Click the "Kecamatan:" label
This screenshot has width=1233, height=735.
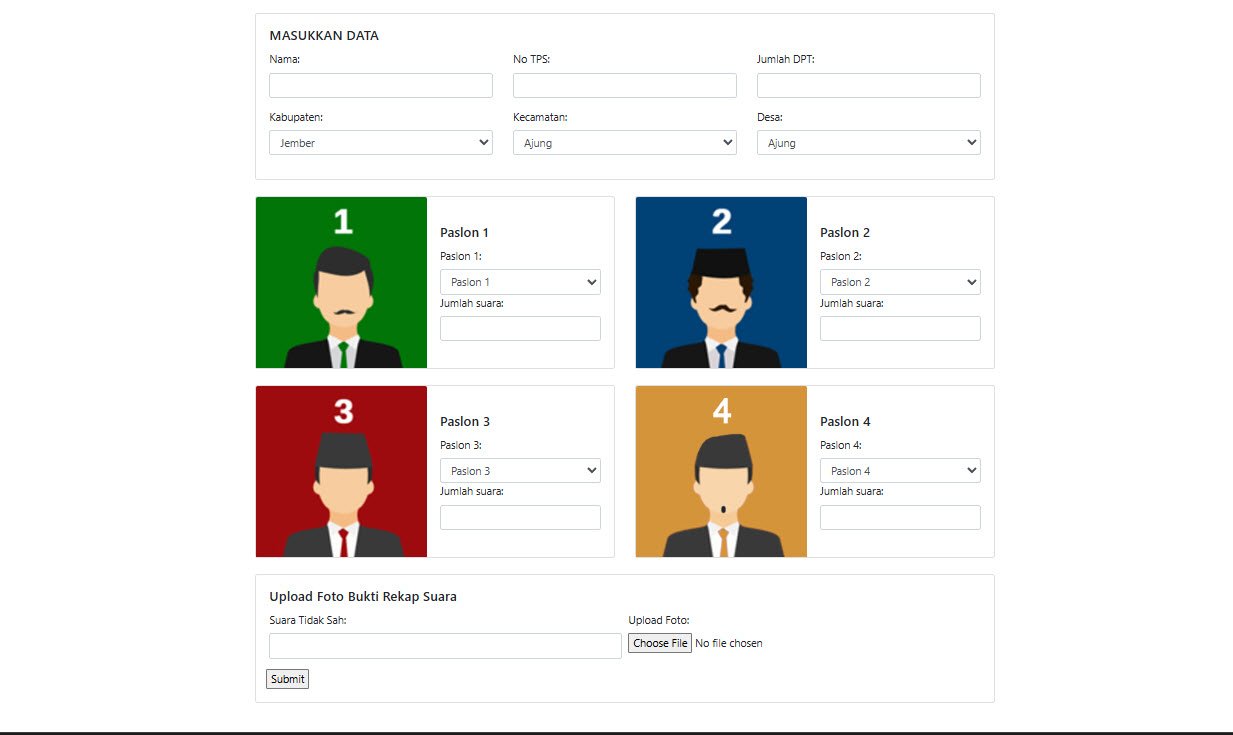point(540,117)
